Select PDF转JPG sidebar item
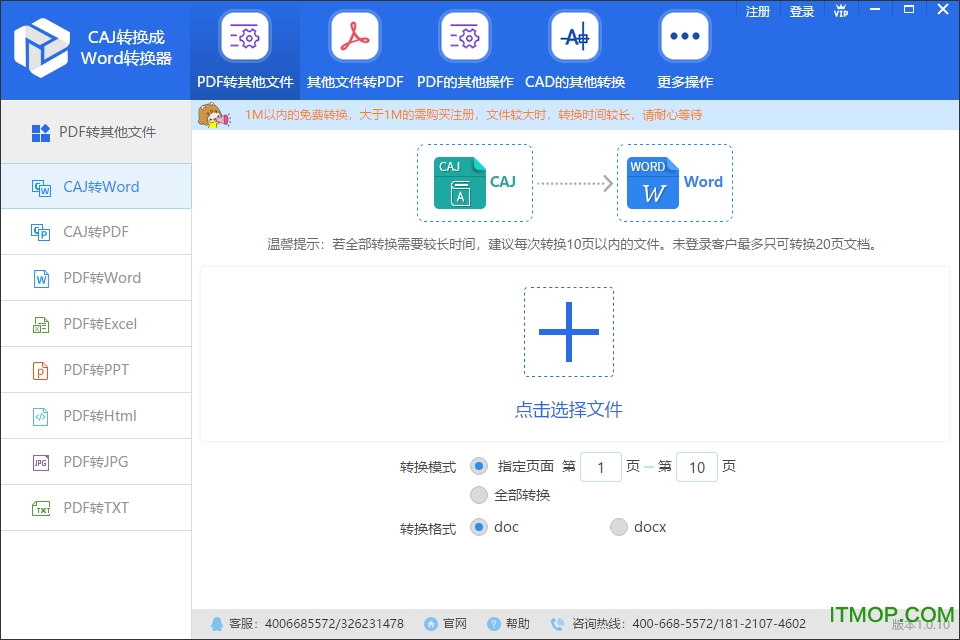 [96, 462]
